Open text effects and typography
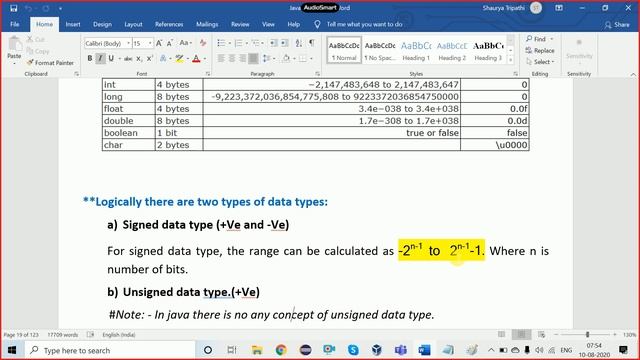 [x=163, y=59]
